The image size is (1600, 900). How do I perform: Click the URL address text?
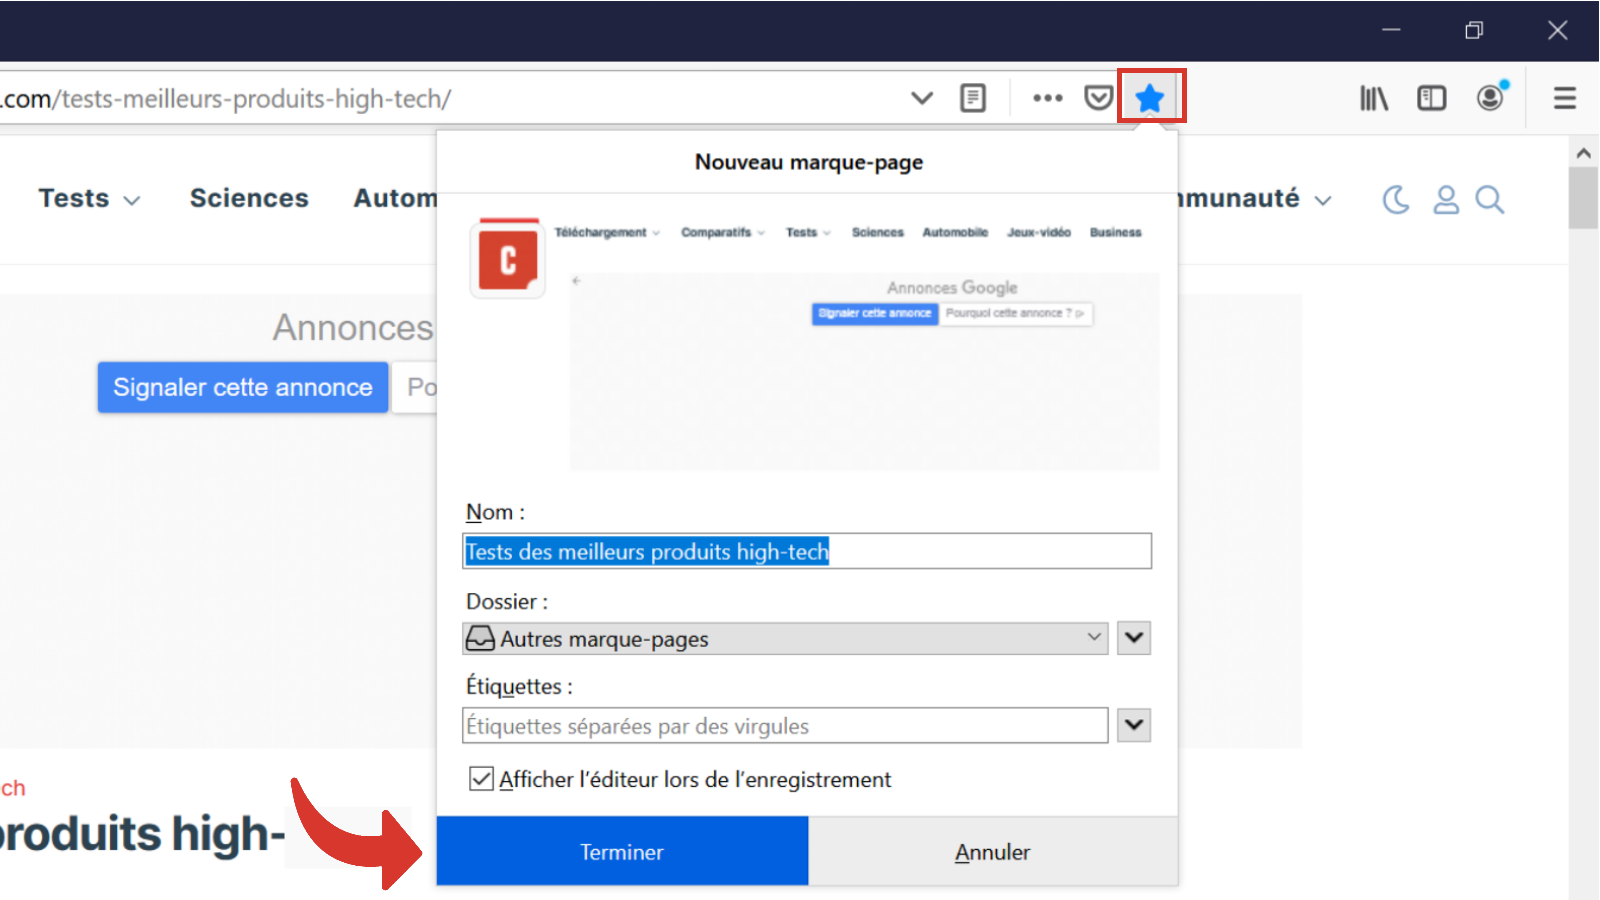(x=226, y=99)
